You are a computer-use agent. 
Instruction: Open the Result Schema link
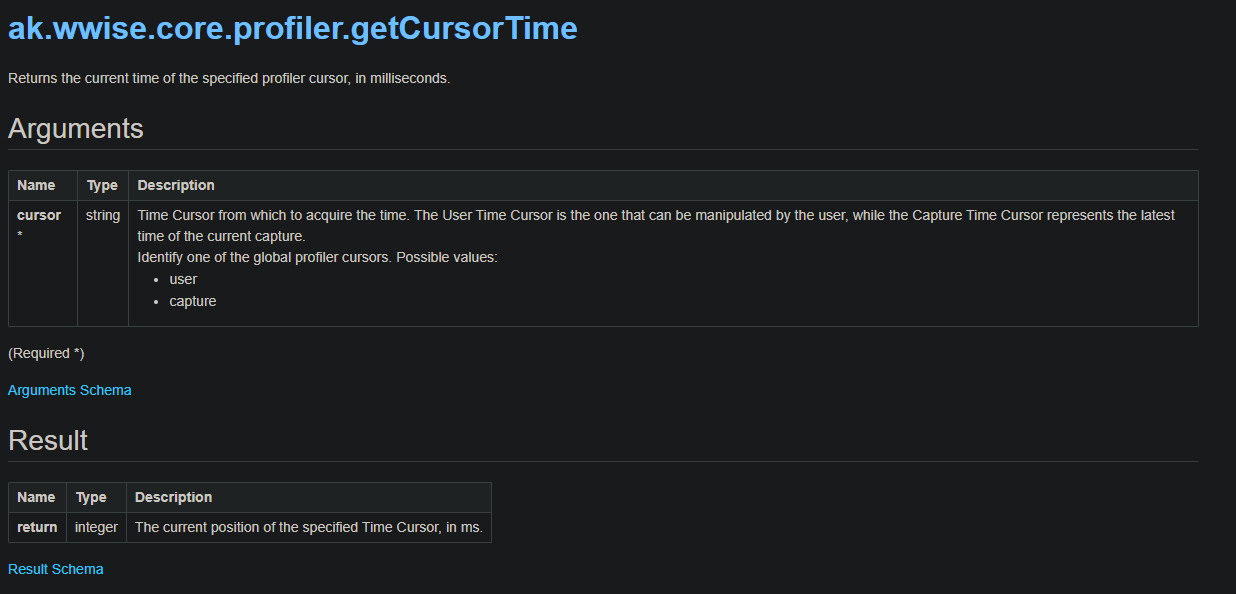tap(56, 569)
